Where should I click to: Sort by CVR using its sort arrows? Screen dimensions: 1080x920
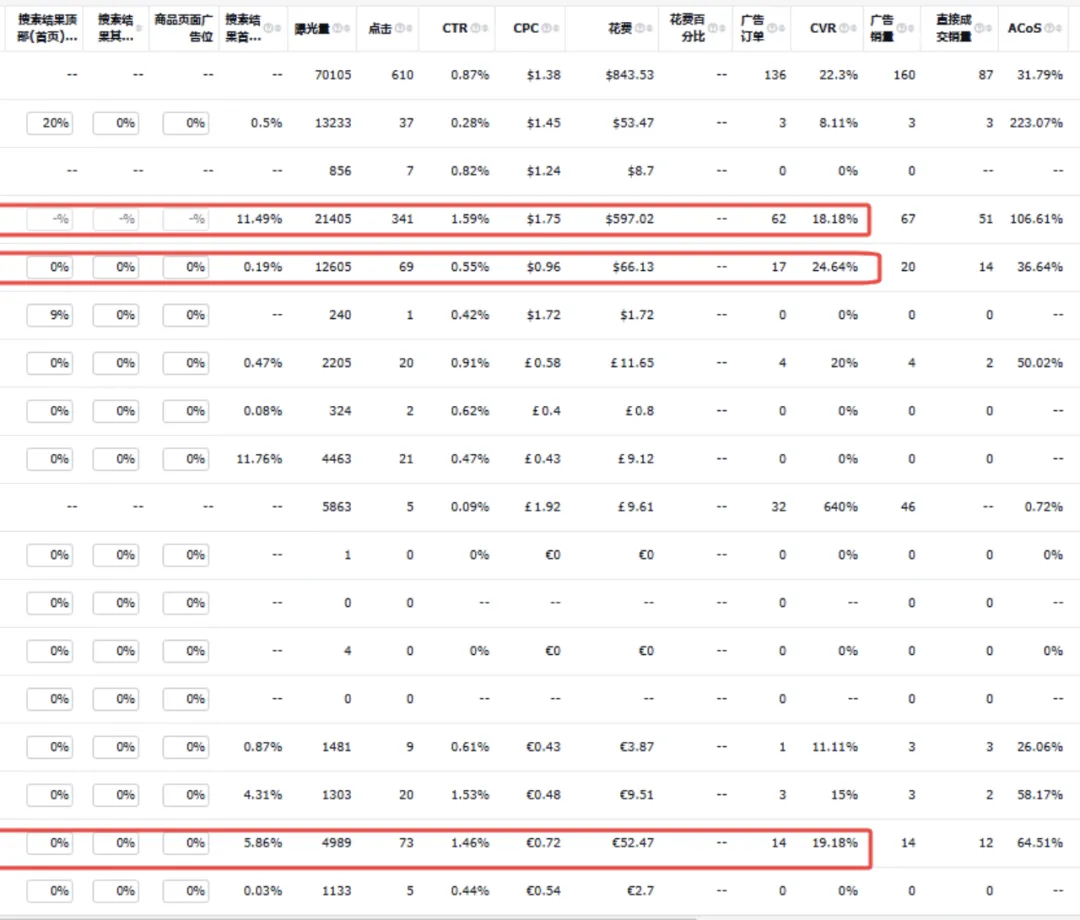pos(853,28)
